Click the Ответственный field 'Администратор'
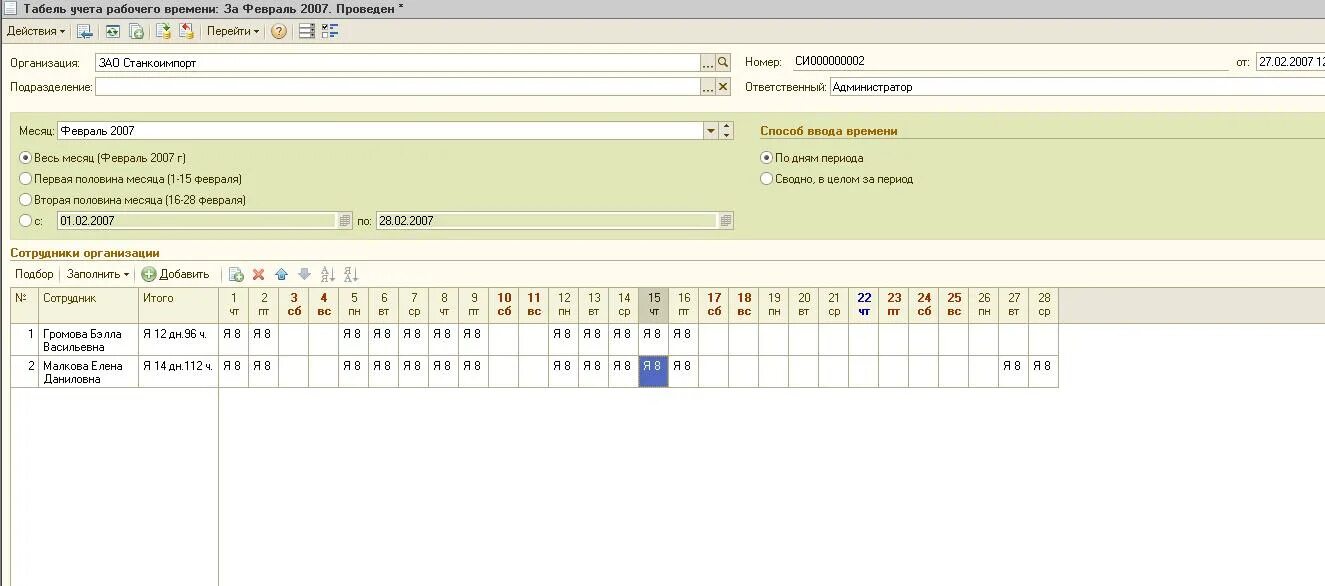This screenshot has height=586, width=1325. (x=1077, y=87)
